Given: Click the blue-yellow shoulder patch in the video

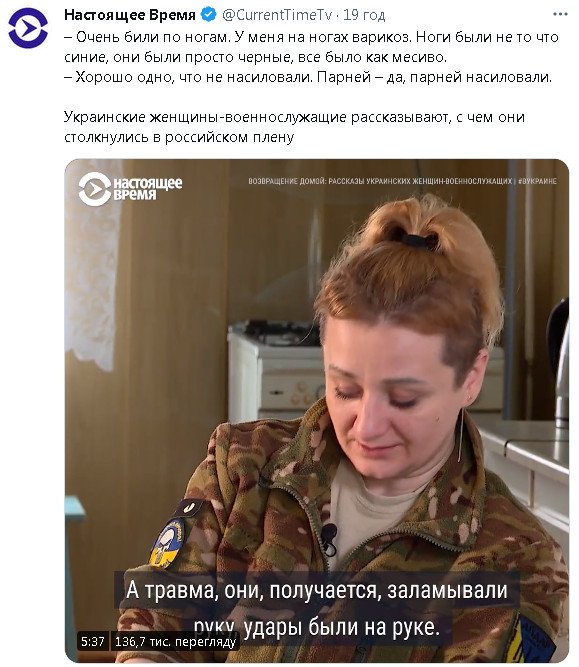Looking at the screenshot, I should click(x=168, y=543).
